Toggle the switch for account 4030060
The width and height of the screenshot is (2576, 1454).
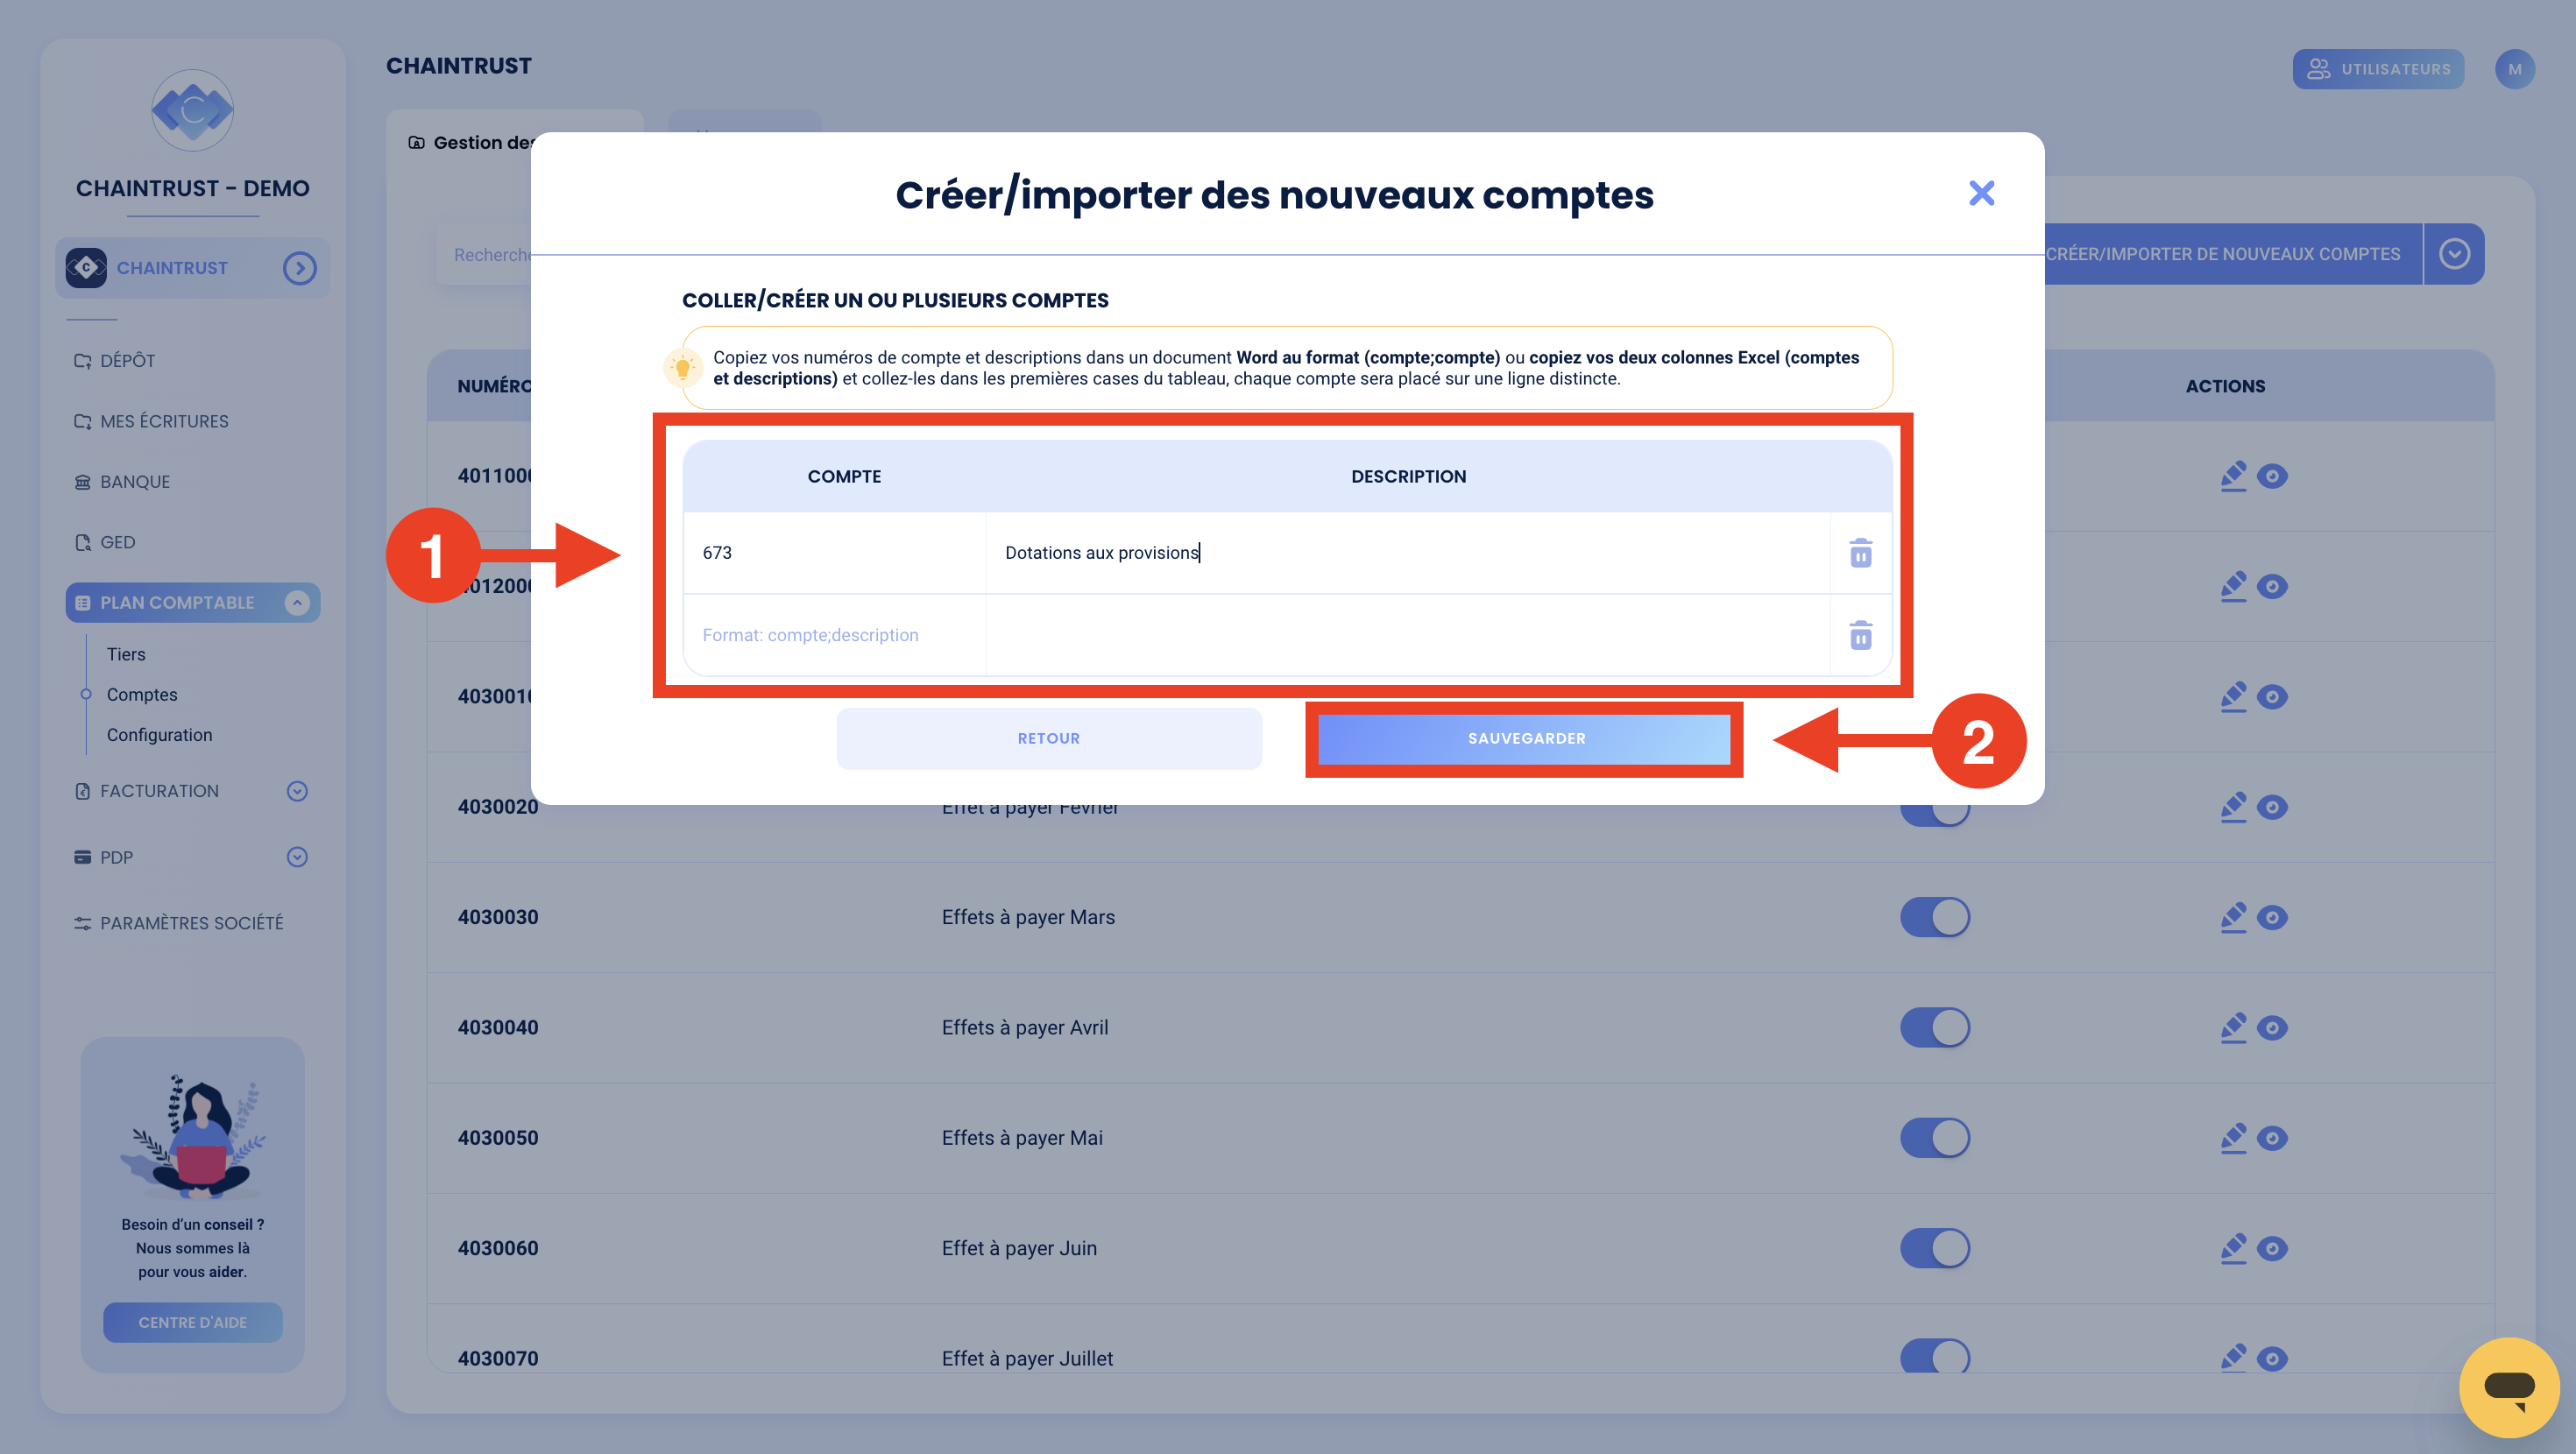[x=1935, y=1248]
